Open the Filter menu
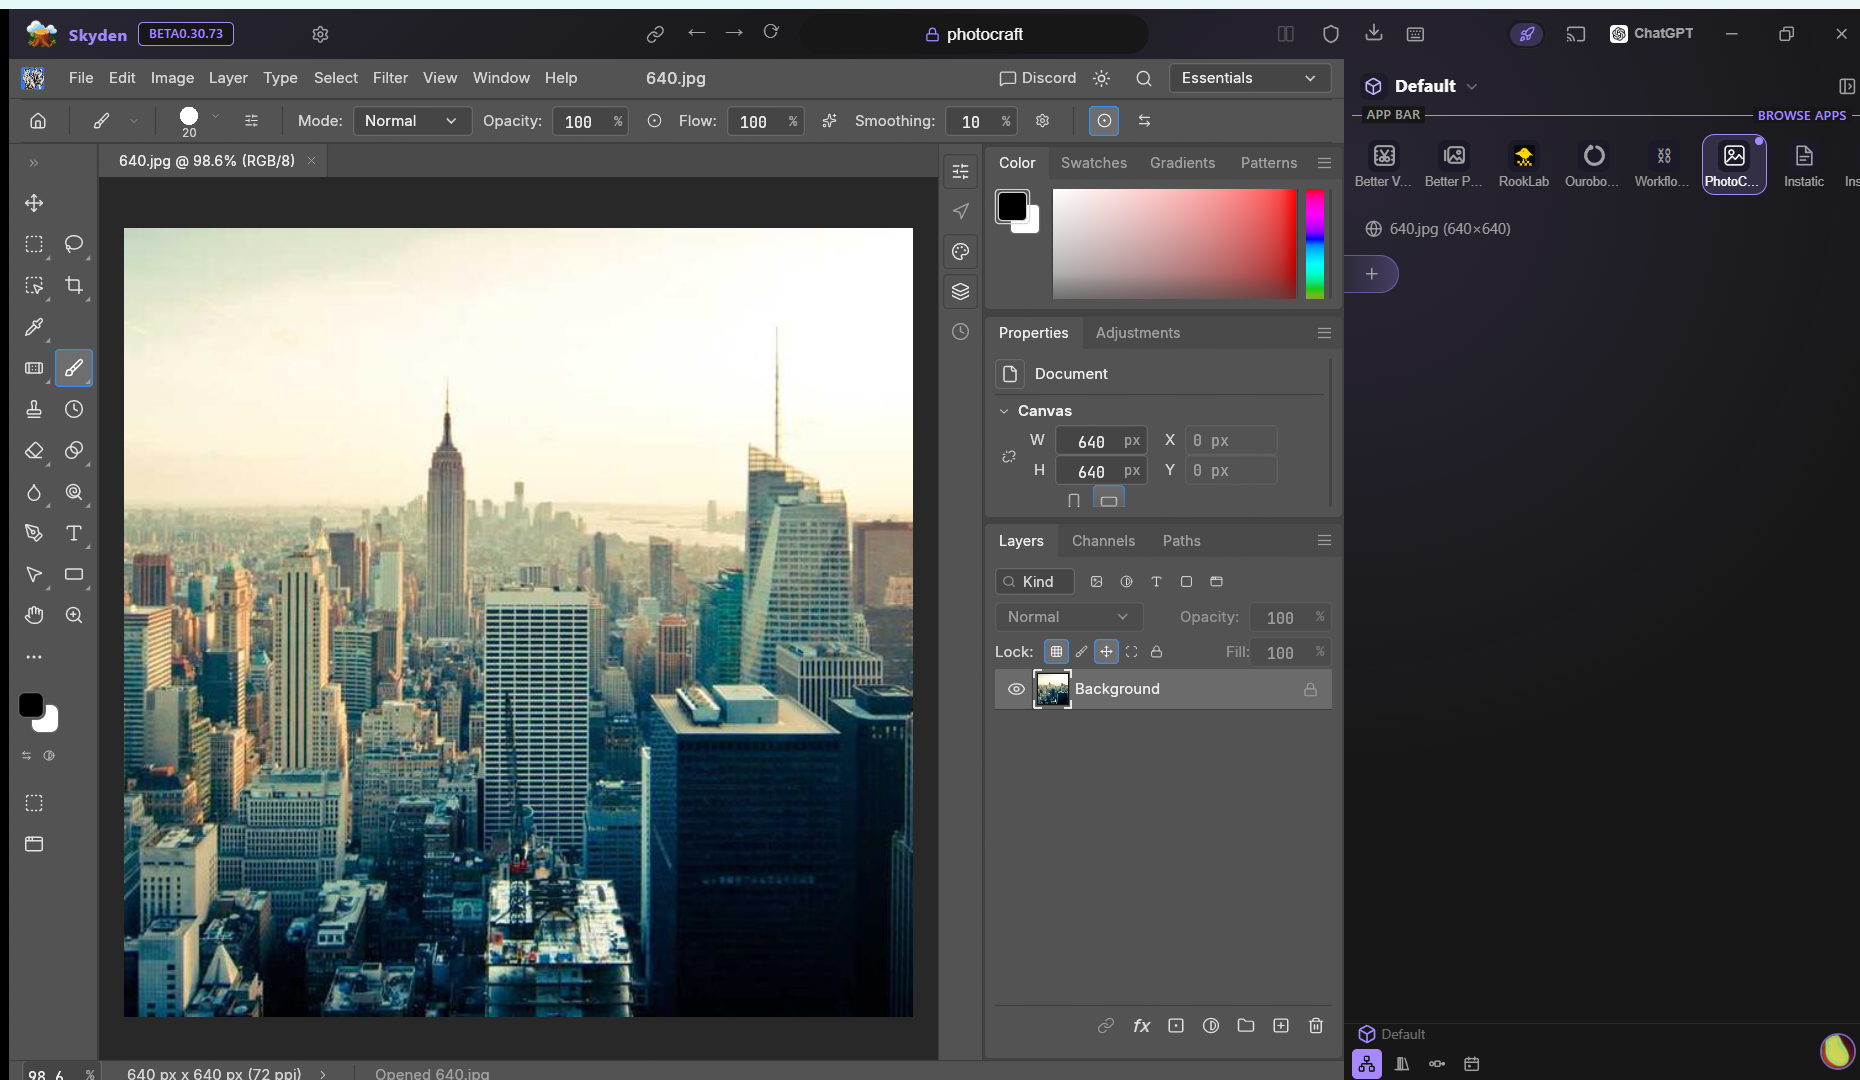 coord(390,78)
